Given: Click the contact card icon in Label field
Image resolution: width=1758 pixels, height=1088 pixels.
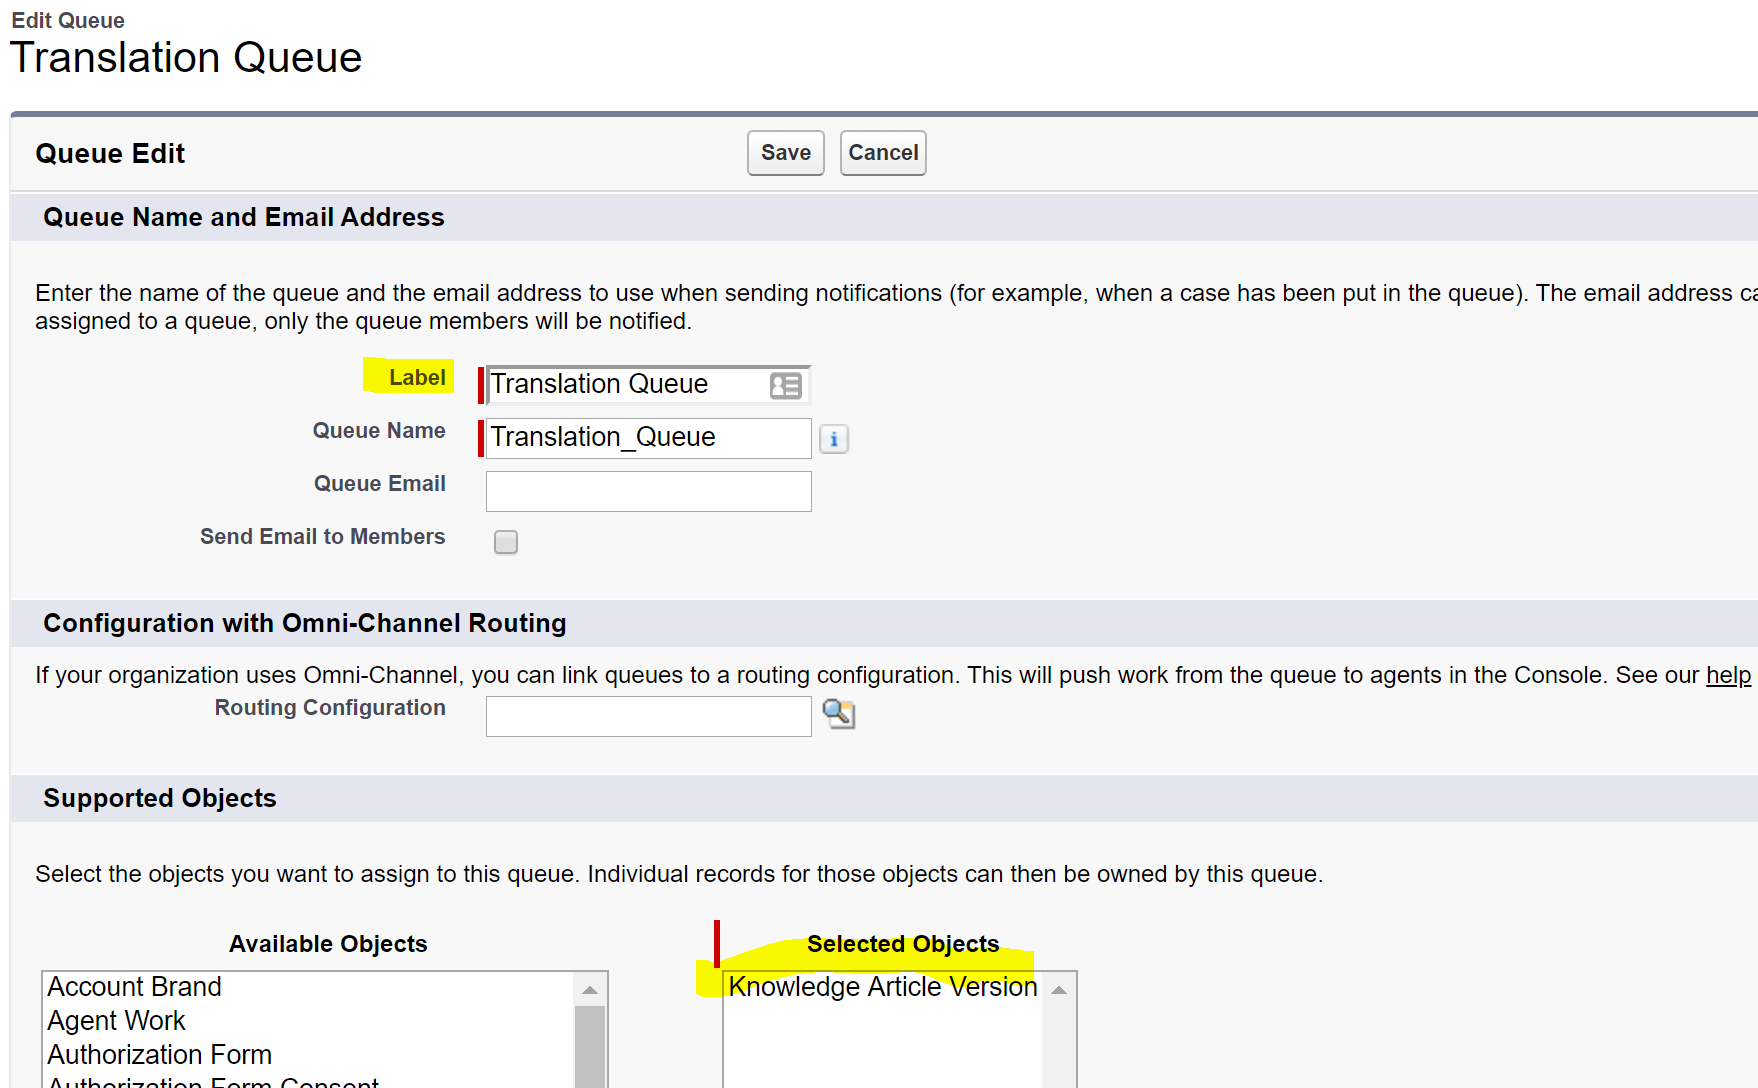Looking at the screenshot, I should 786,385.
